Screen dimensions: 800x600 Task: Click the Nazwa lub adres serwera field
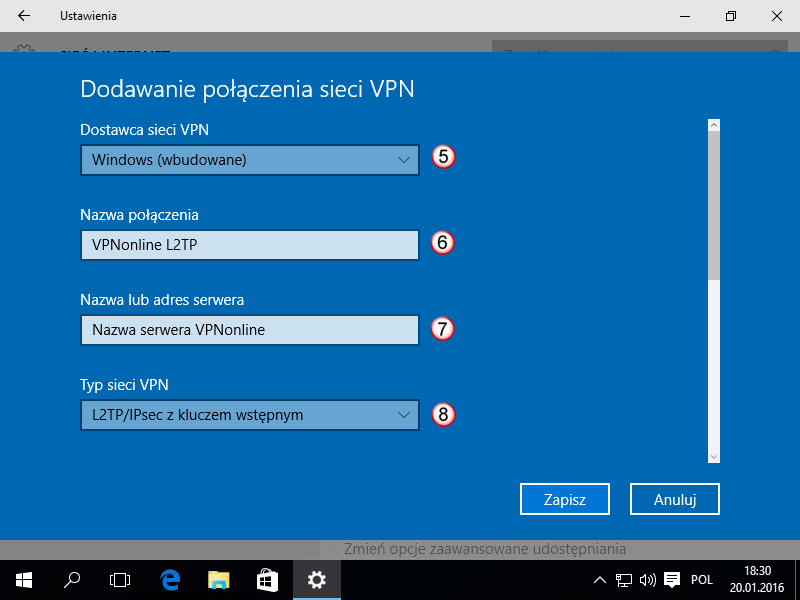point(249,330)
